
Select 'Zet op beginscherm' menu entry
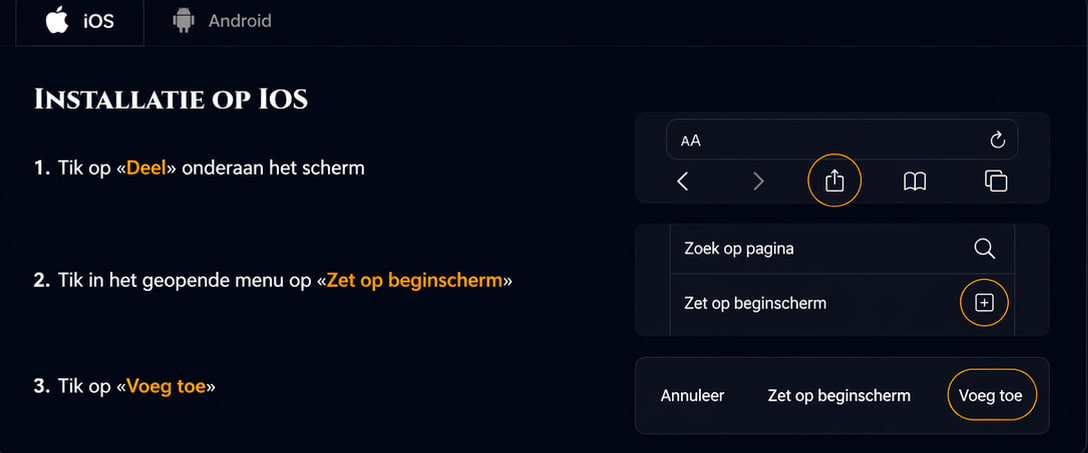point(755,303)
